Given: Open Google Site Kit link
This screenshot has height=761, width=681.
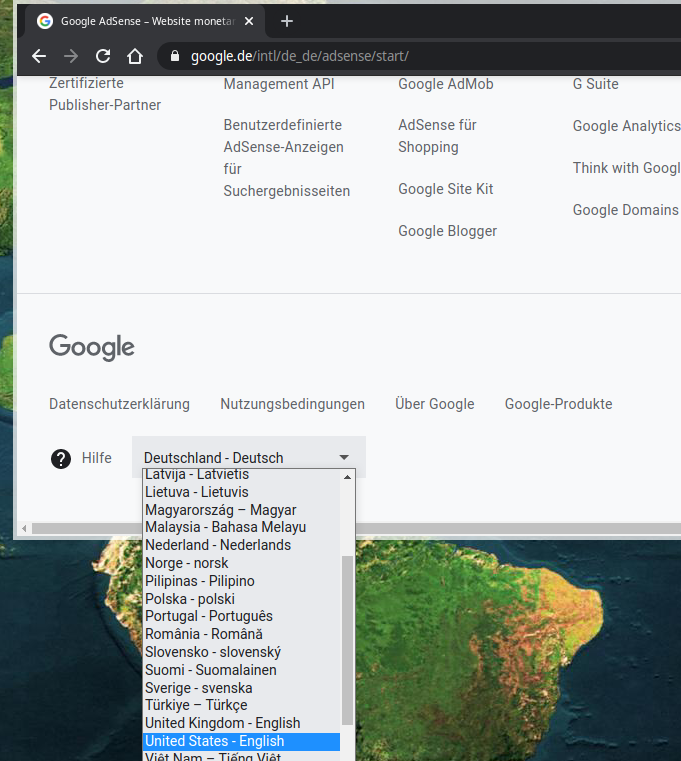Looking at the screenshot, I should coord(446,189).
